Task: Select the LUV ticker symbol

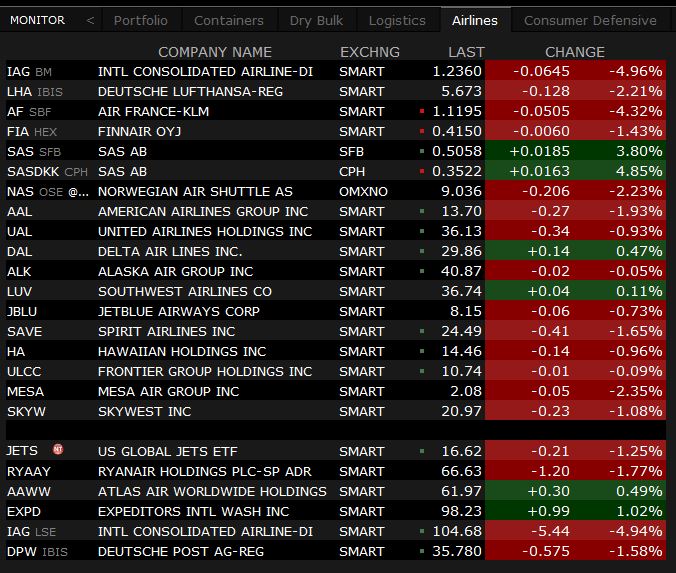Action: coord(19,291)
